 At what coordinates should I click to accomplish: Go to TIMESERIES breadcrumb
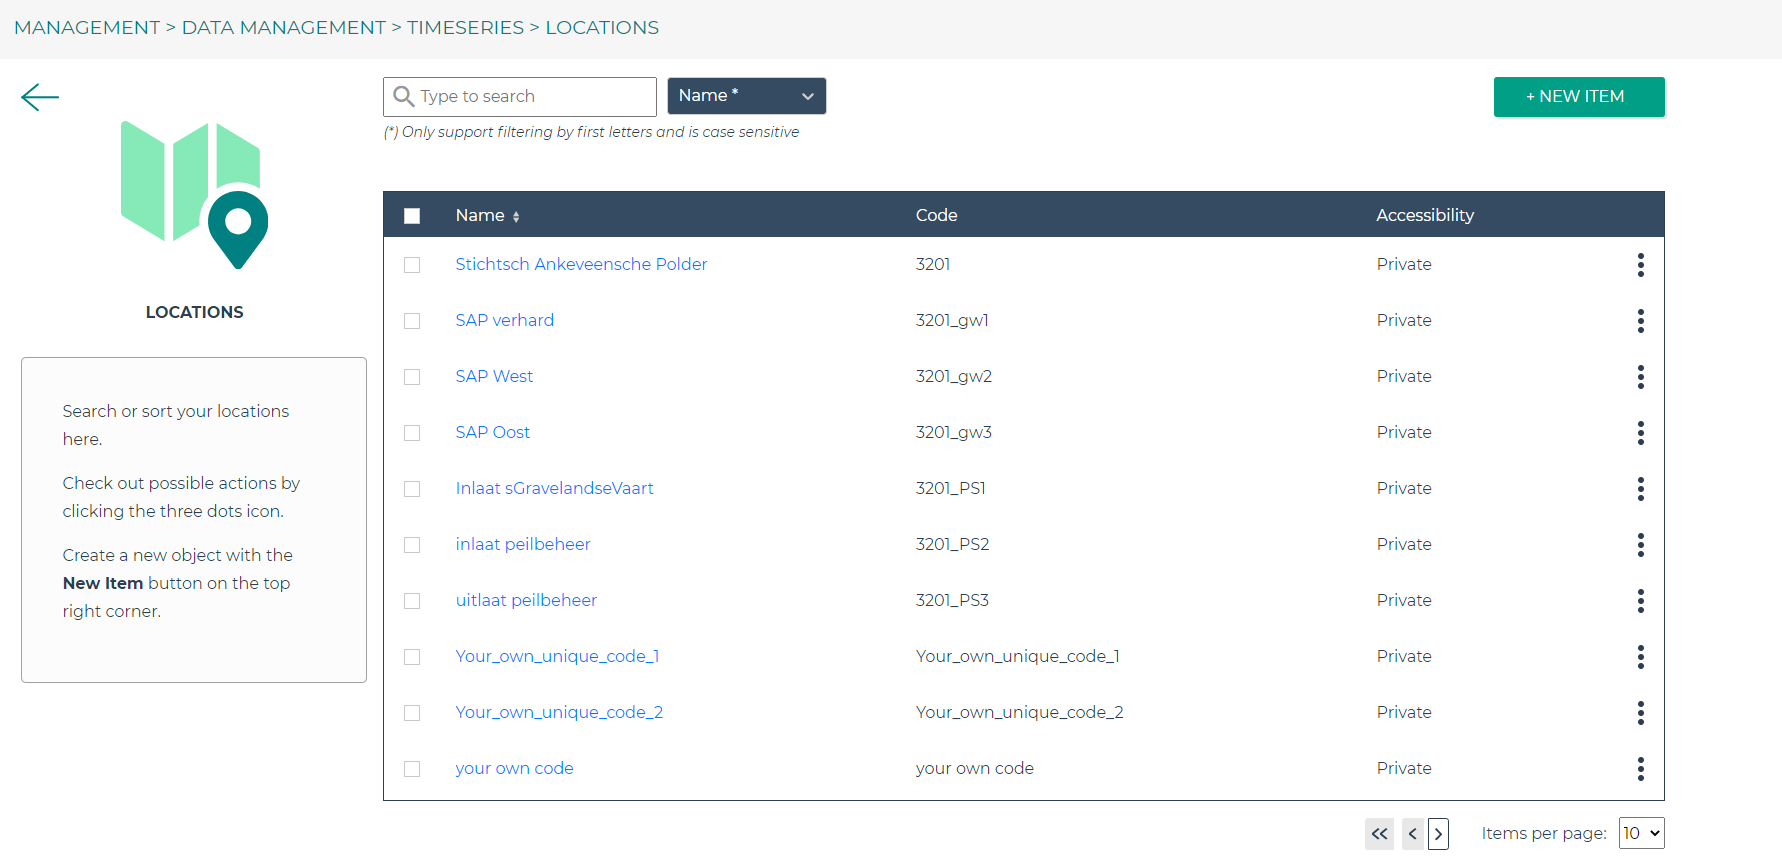[x=465, y=27]
